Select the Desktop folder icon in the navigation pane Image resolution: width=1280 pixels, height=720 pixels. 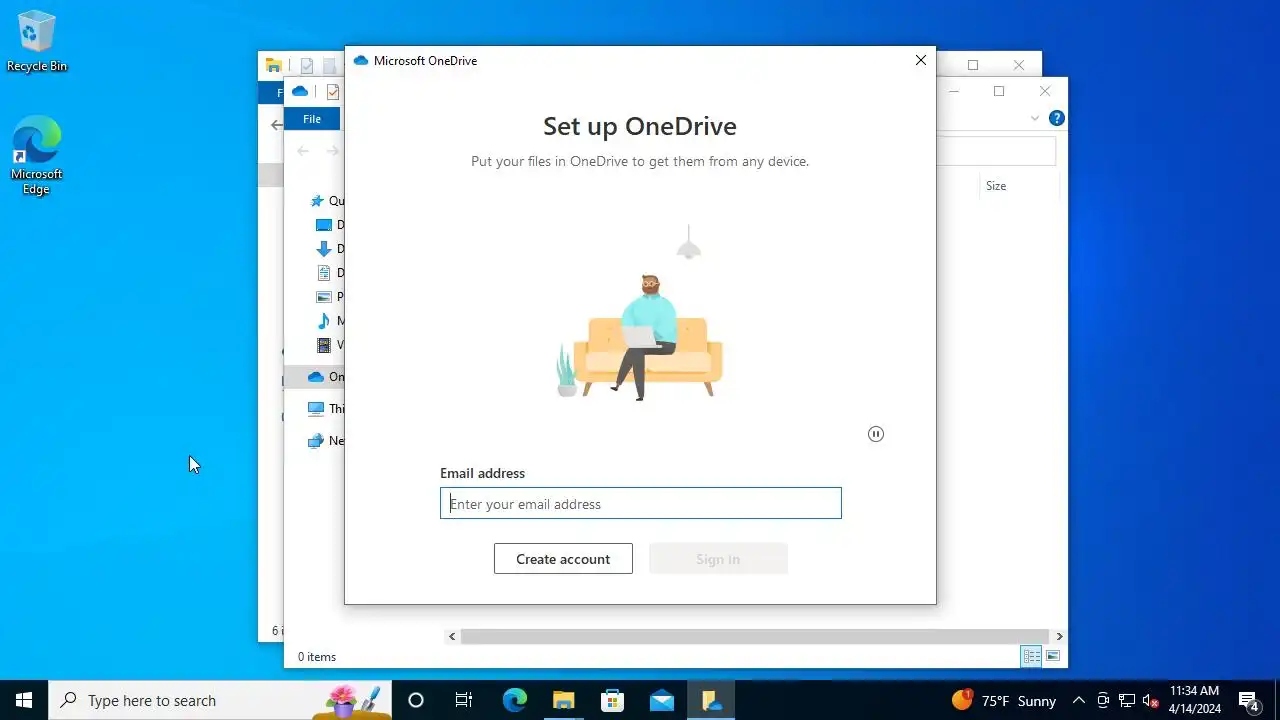(x=324, y=225)
